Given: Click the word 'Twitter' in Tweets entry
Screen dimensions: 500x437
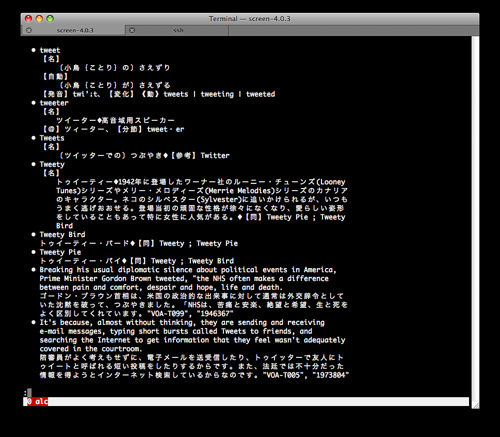Looking at the screenshot, I should 215,155.
